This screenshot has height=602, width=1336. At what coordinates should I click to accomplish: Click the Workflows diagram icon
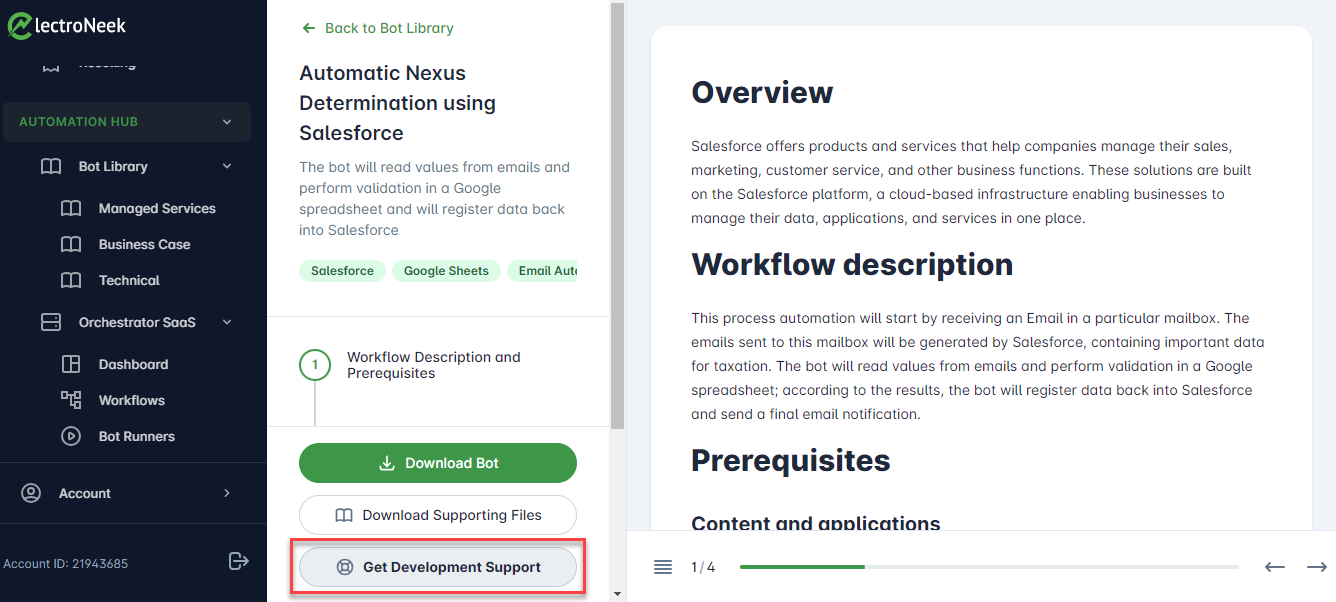[71, 400]
